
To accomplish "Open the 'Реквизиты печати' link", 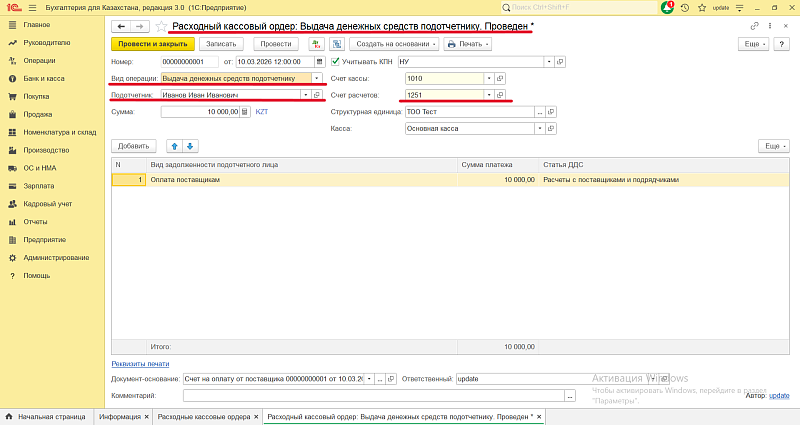I will (140, 364).
